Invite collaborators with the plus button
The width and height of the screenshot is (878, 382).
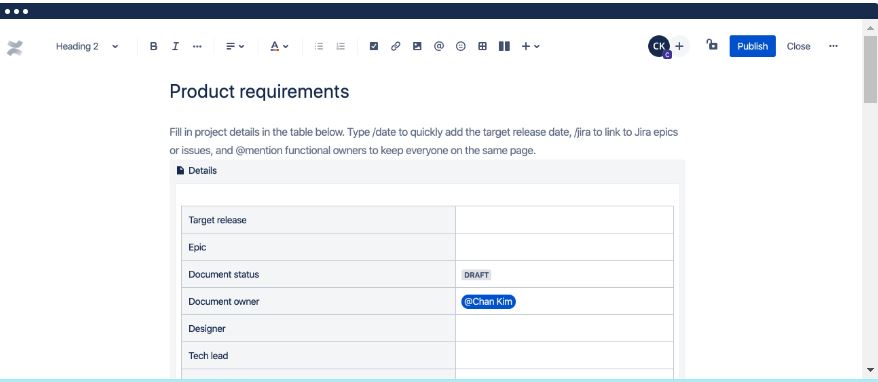679,46
